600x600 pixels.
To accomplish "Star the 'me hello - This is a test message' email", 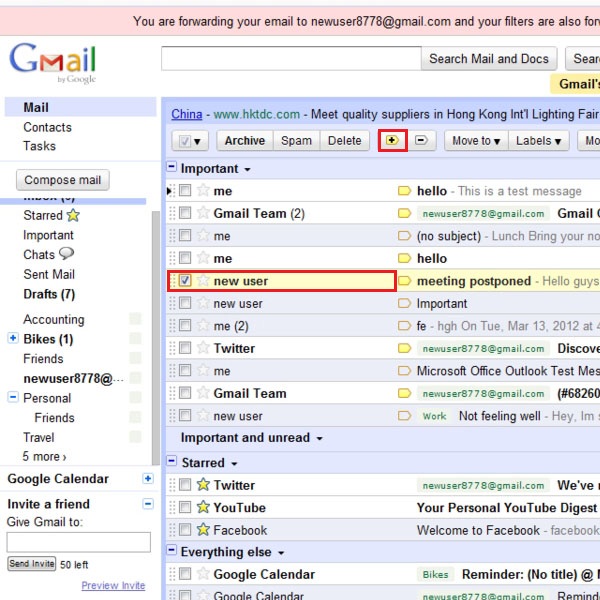I will [203, 190].
